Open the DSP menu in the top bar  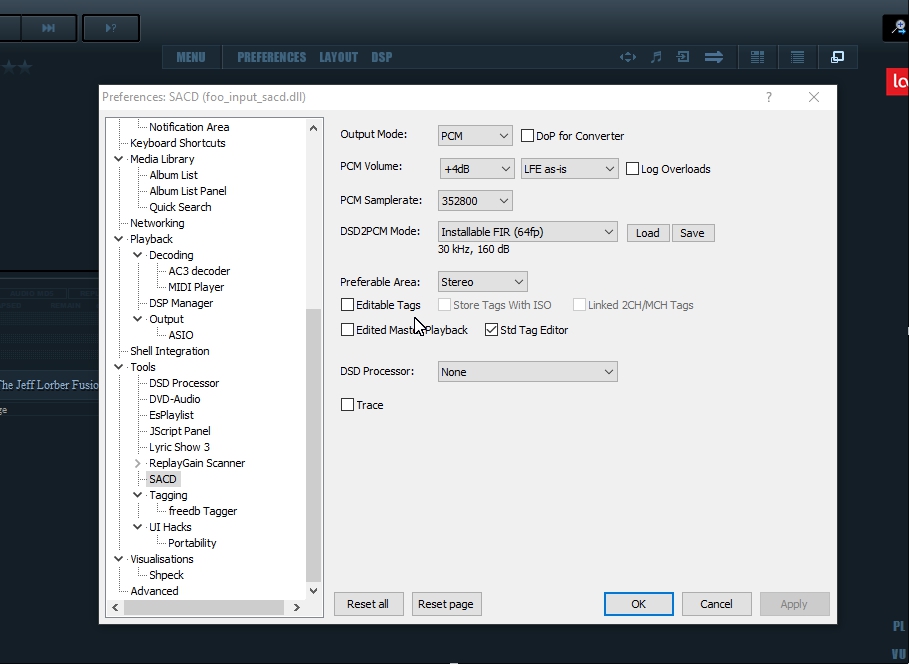(x=381, y=57)
